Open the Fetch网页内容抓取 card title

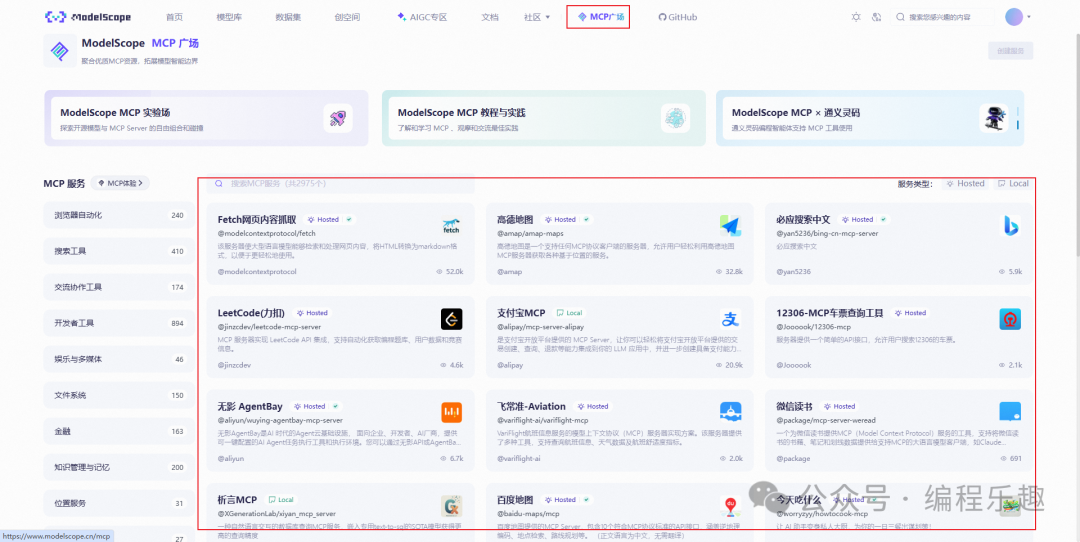257,220
